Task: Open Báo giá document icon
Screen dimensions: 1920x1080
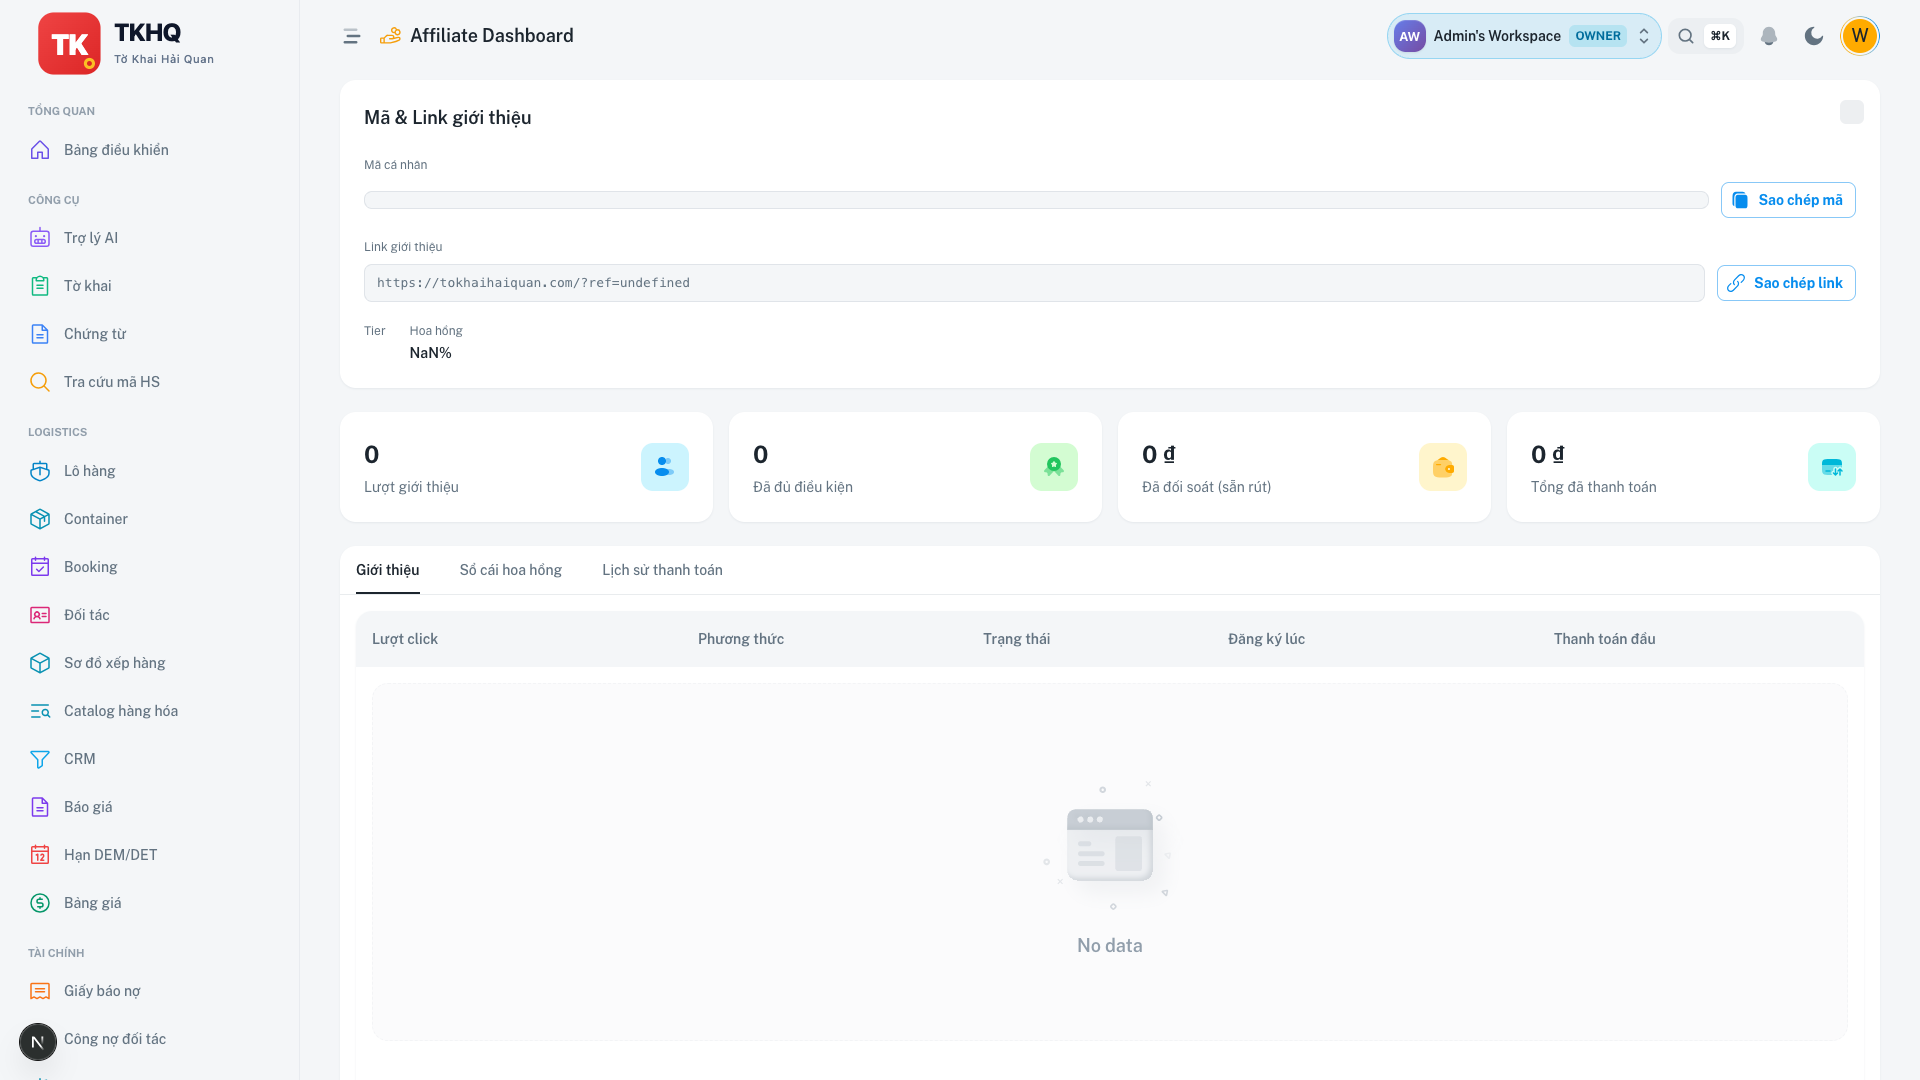Action: click(40, 807)
